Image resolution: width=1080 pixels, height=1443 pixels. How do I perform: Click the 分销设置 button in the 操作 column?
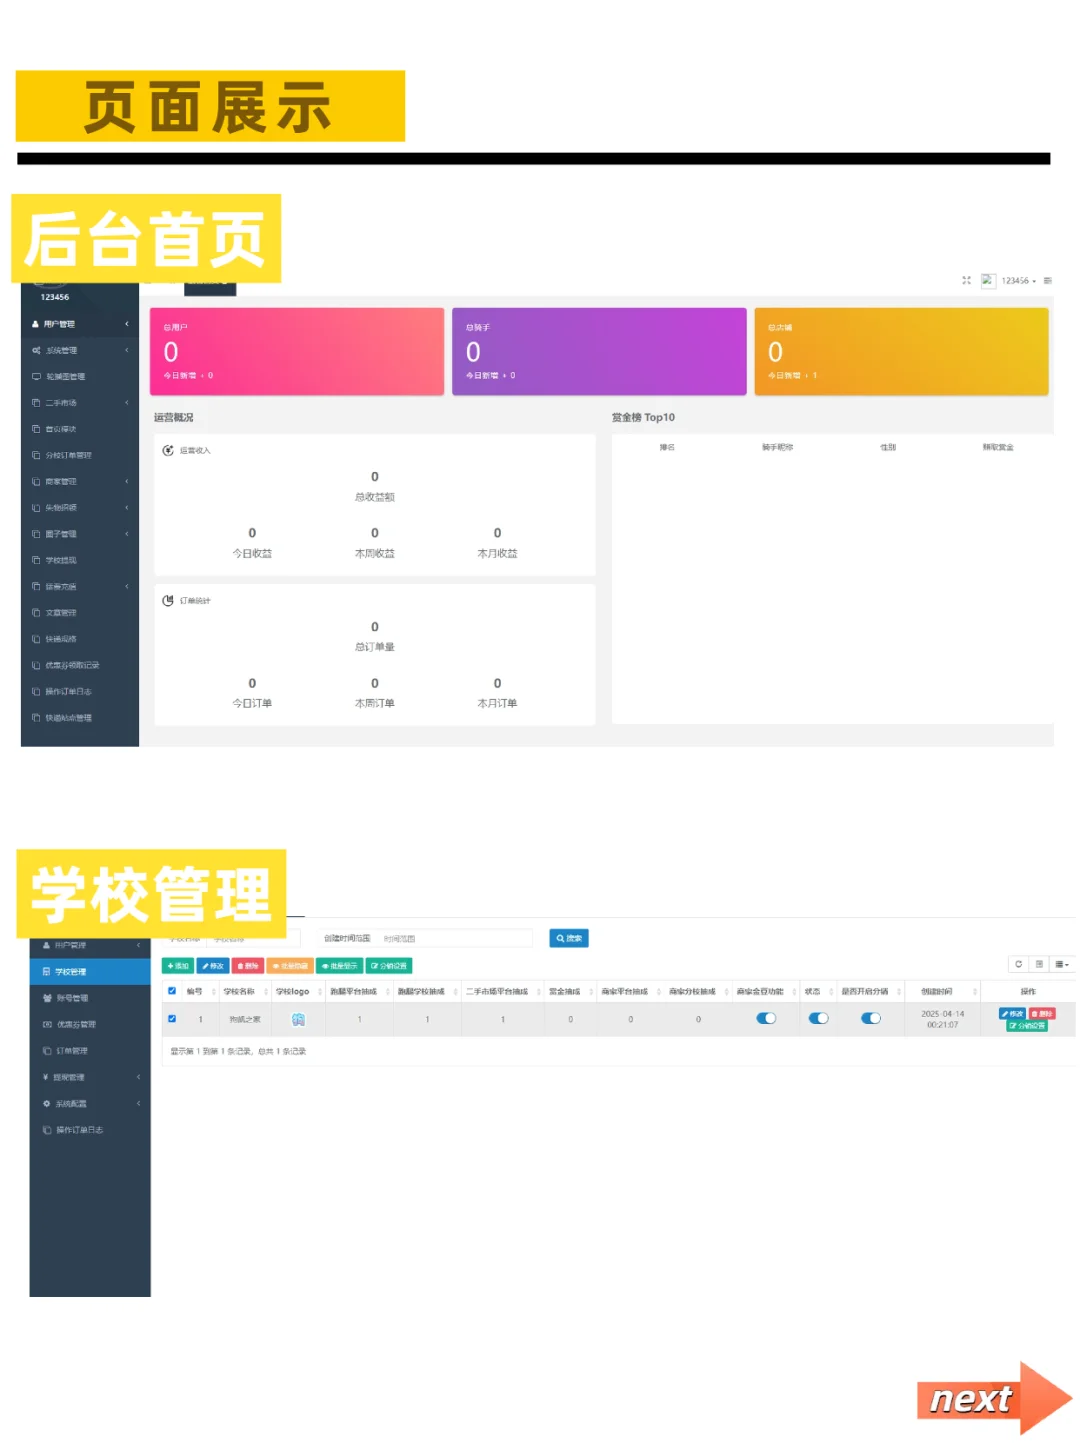click(x=1027, y=1025)
